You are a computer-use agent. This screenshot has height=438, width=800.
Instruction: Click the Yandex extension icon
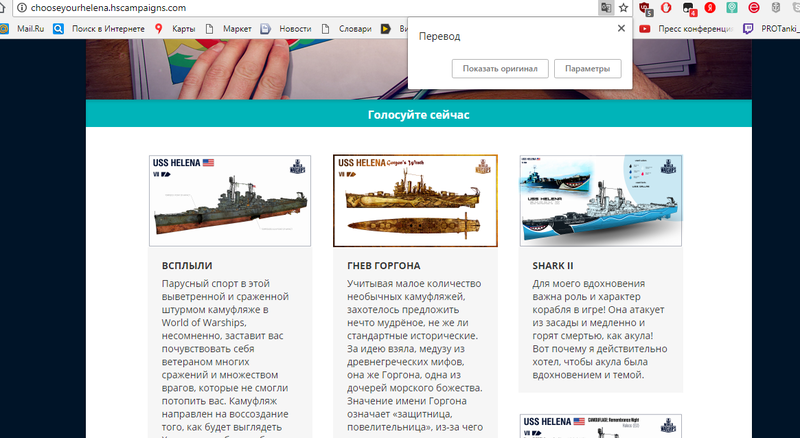710,8
